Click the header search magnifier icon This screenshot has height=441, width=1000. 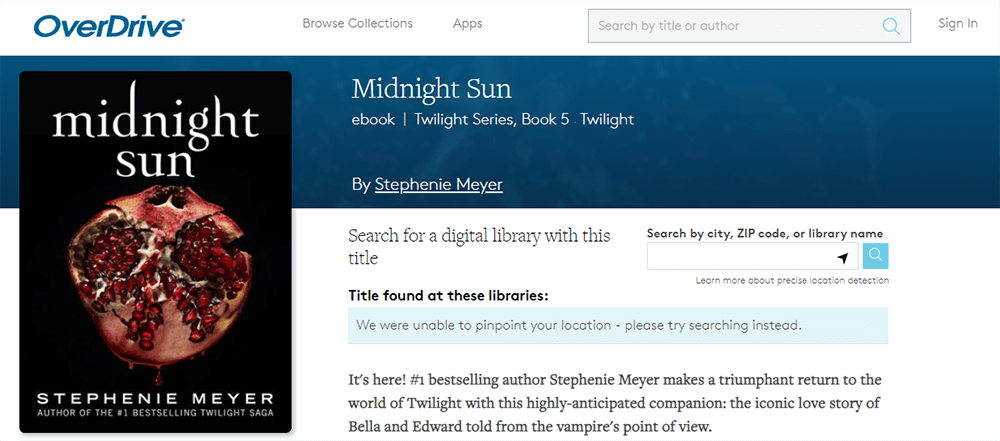[890, 26]
